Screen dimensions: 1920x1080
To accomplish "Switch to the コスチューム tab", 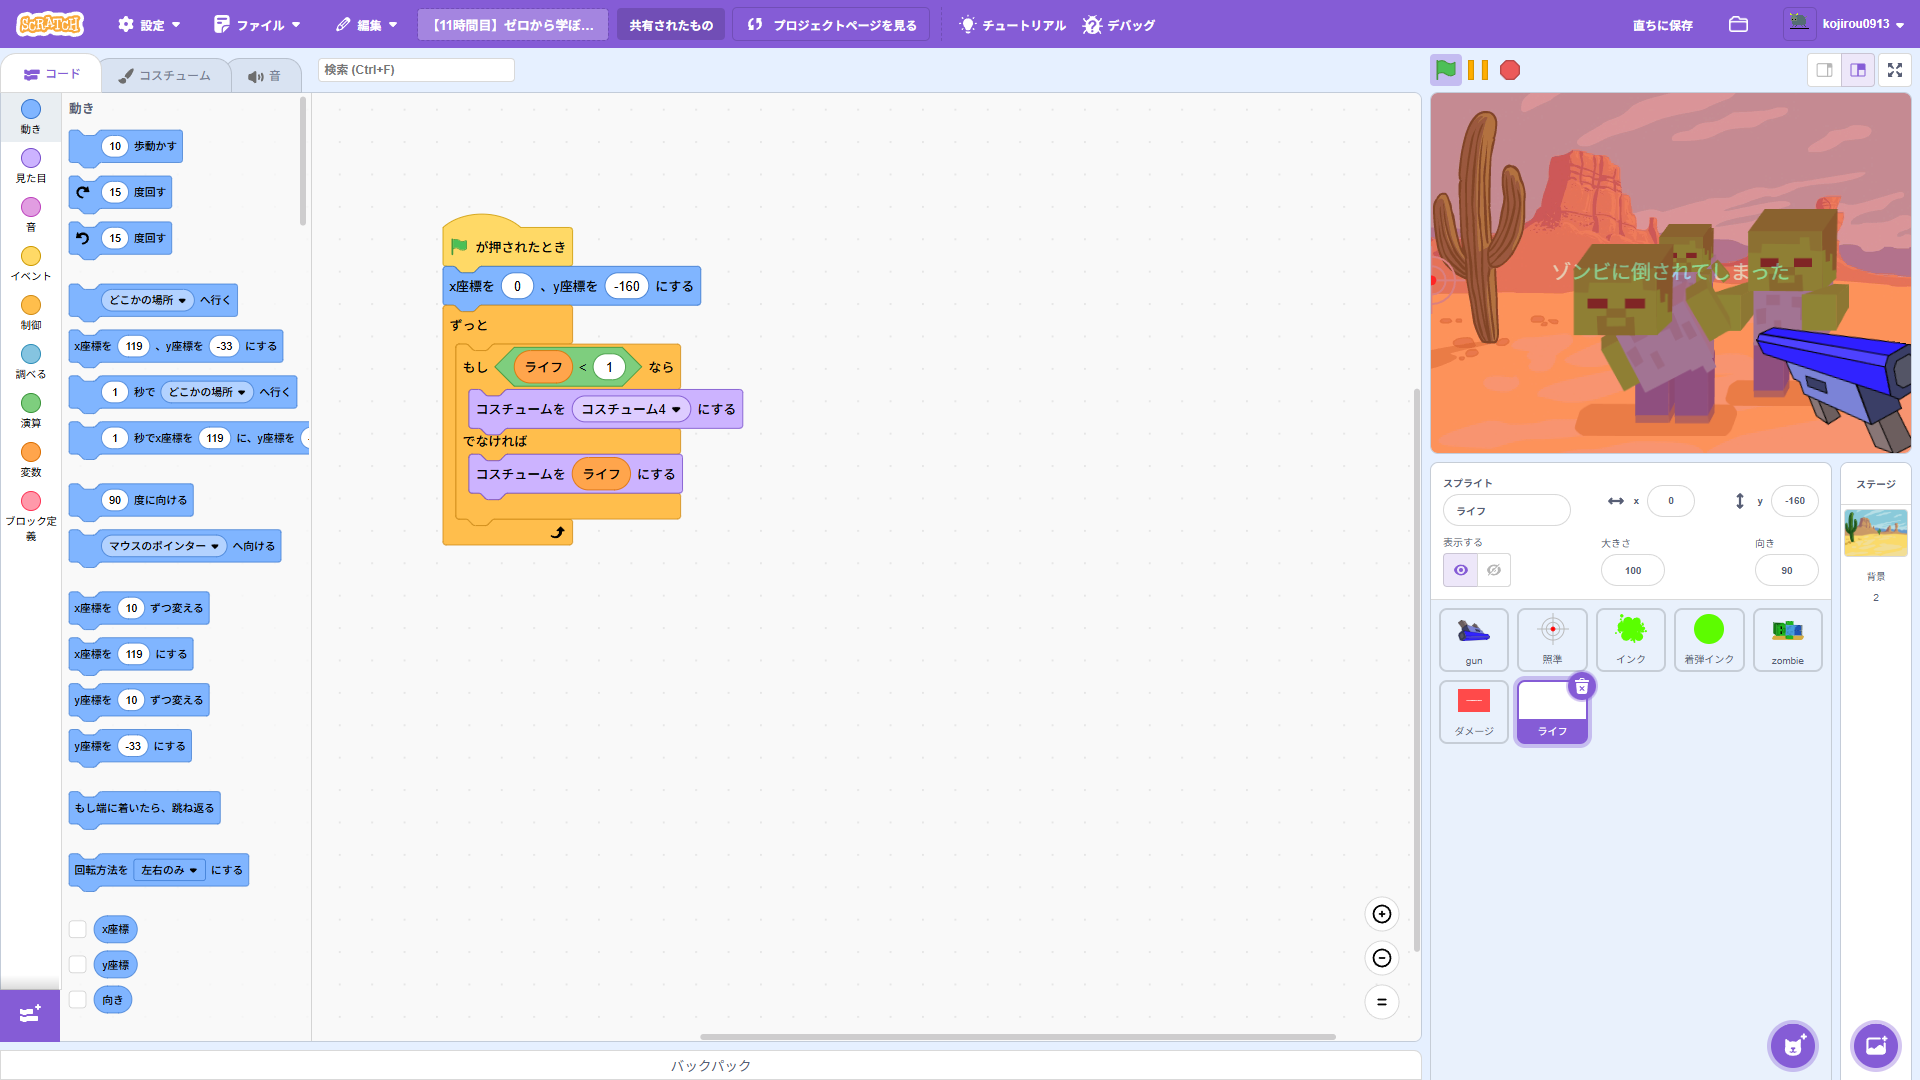I will (165, 76).
